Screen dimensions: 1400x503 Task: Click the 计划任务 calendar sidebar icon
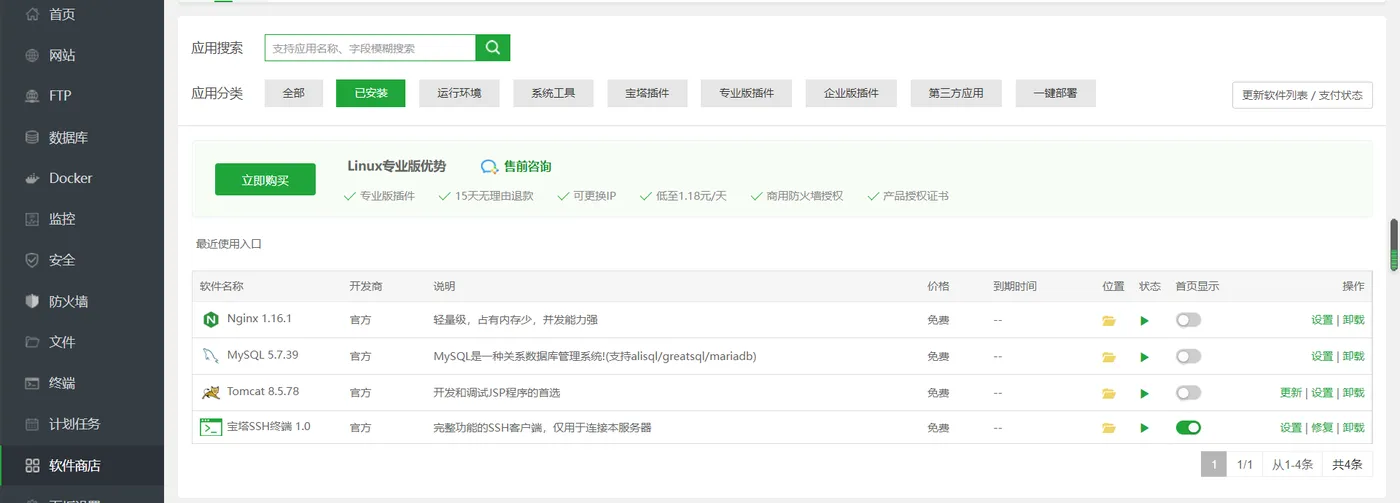tap(32, 424)
